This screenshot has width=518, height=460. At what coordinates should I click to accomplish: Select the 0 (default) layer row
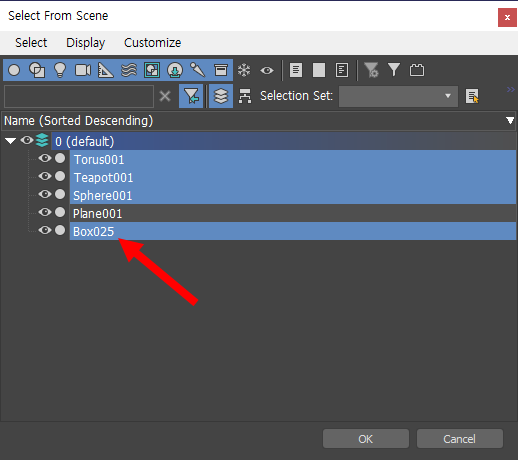pyautogui.click(x=284, y=141)
